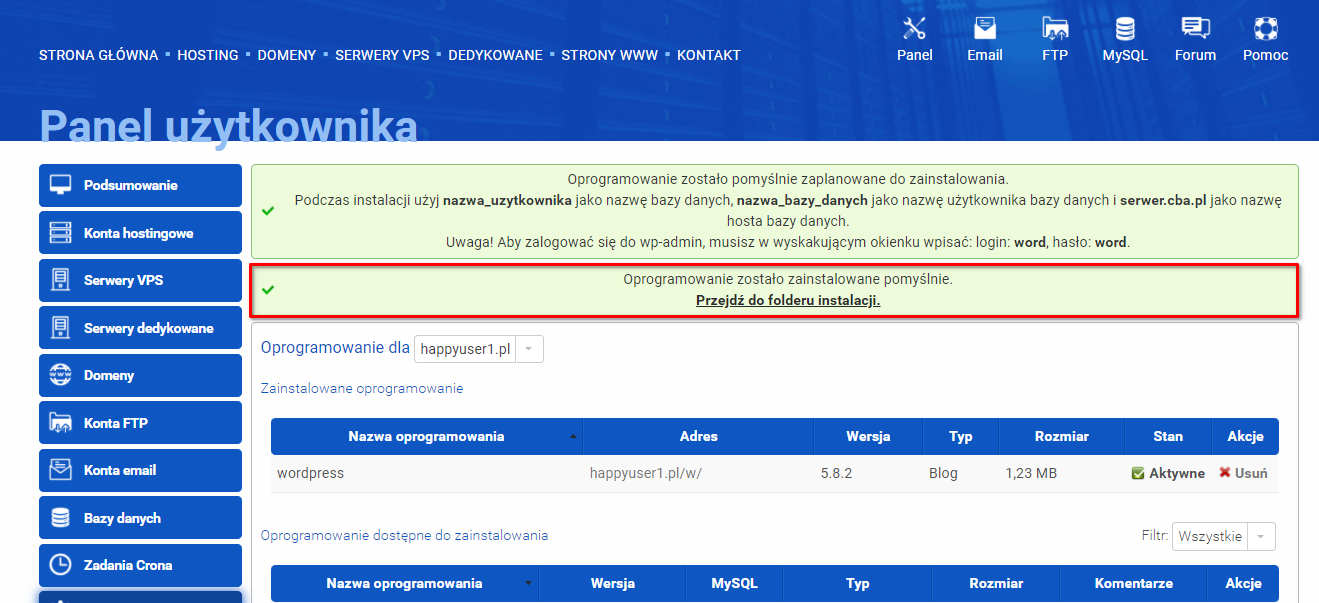Open the Email envelope icon

coord(985,28)
